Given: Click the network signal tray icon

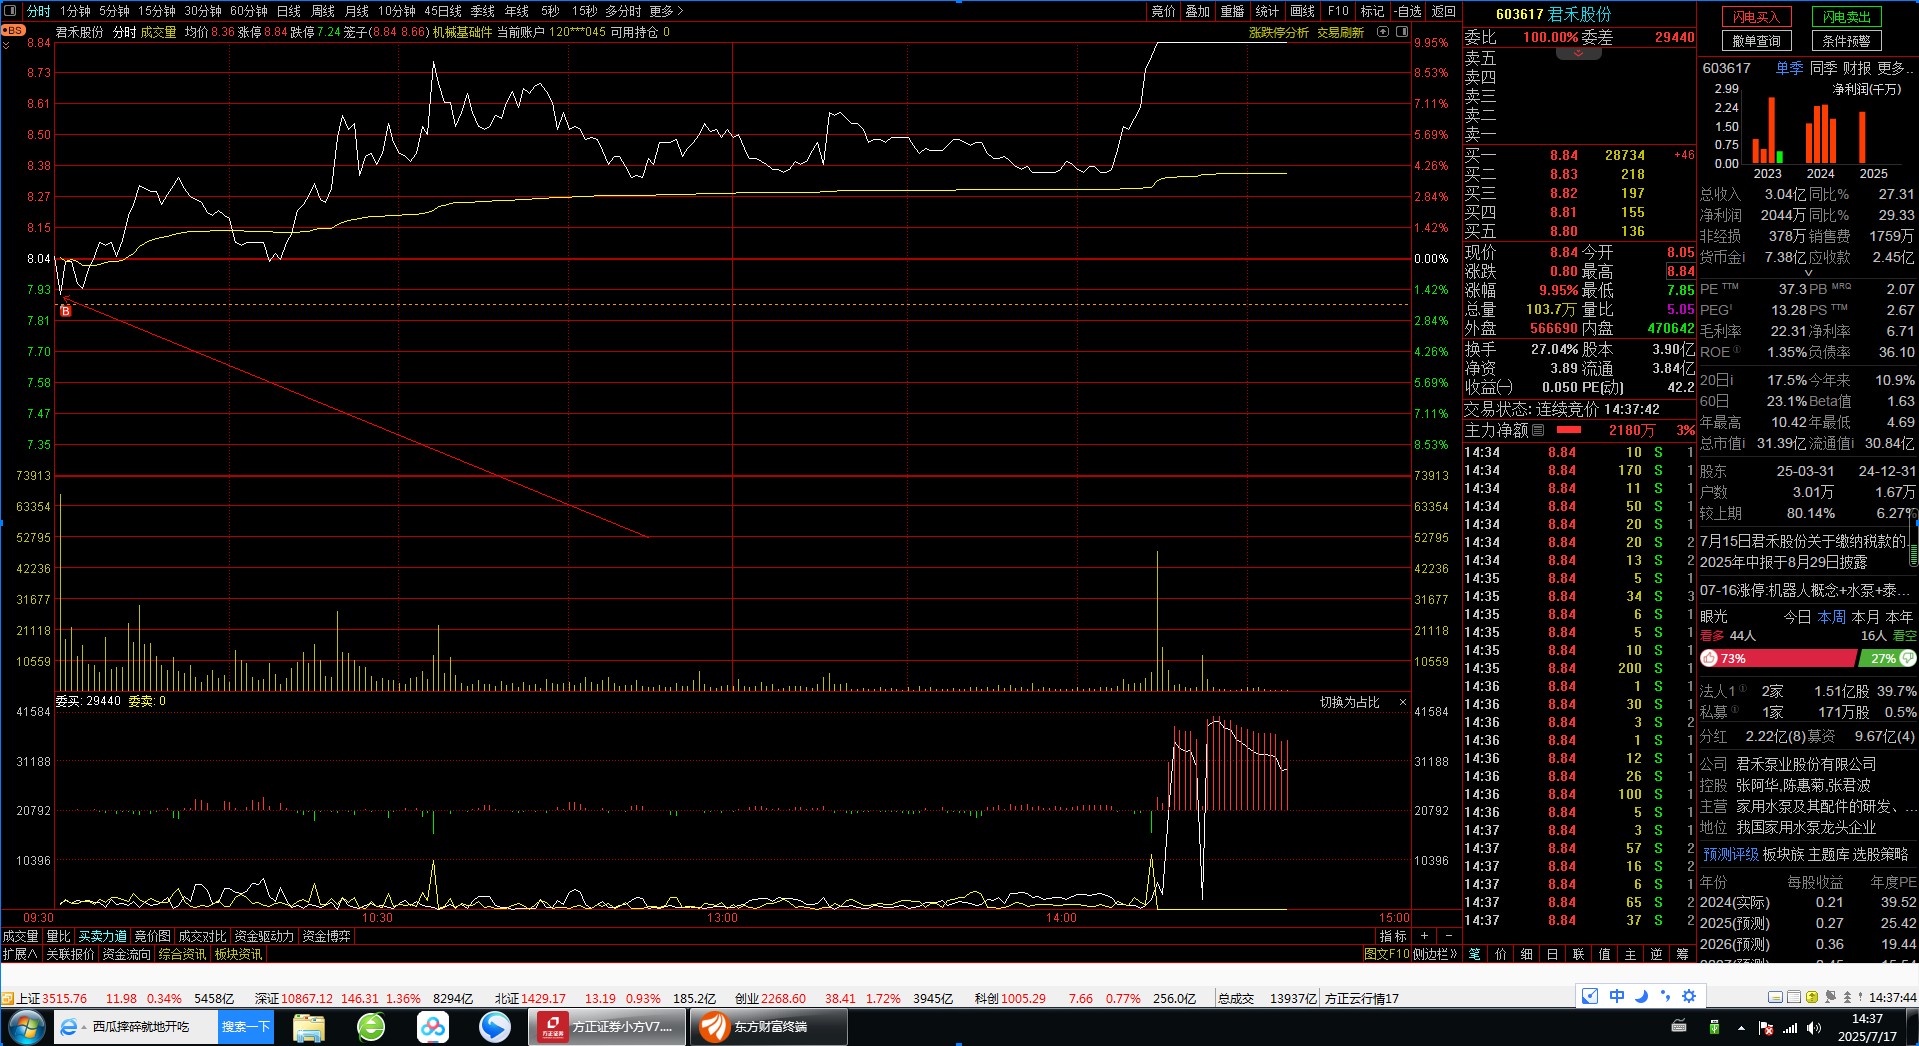Looking at the screenshot, I should [x=1790, y=1028].
